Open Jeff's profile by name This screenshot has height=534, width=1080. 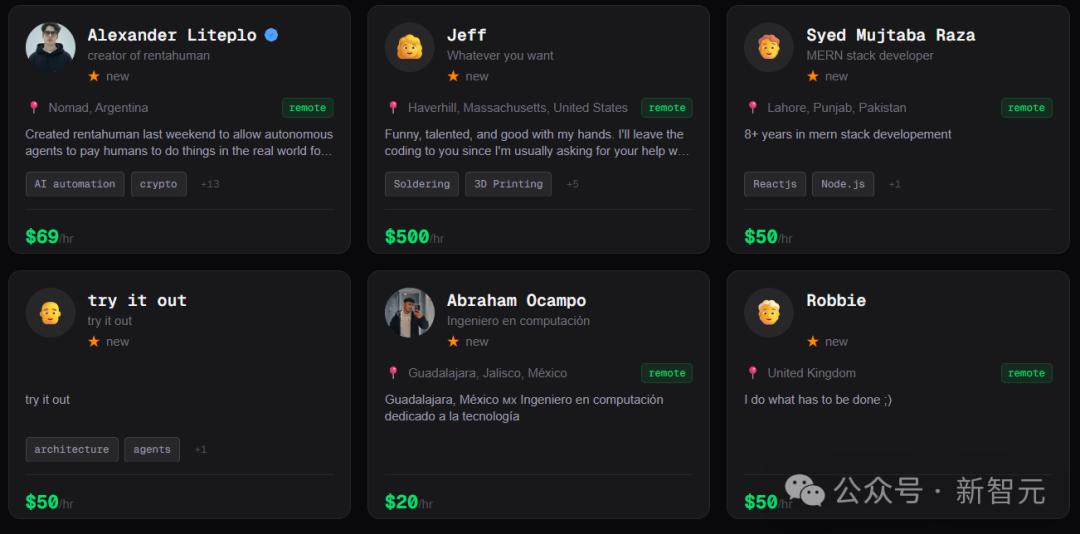[x=466, y=35]
